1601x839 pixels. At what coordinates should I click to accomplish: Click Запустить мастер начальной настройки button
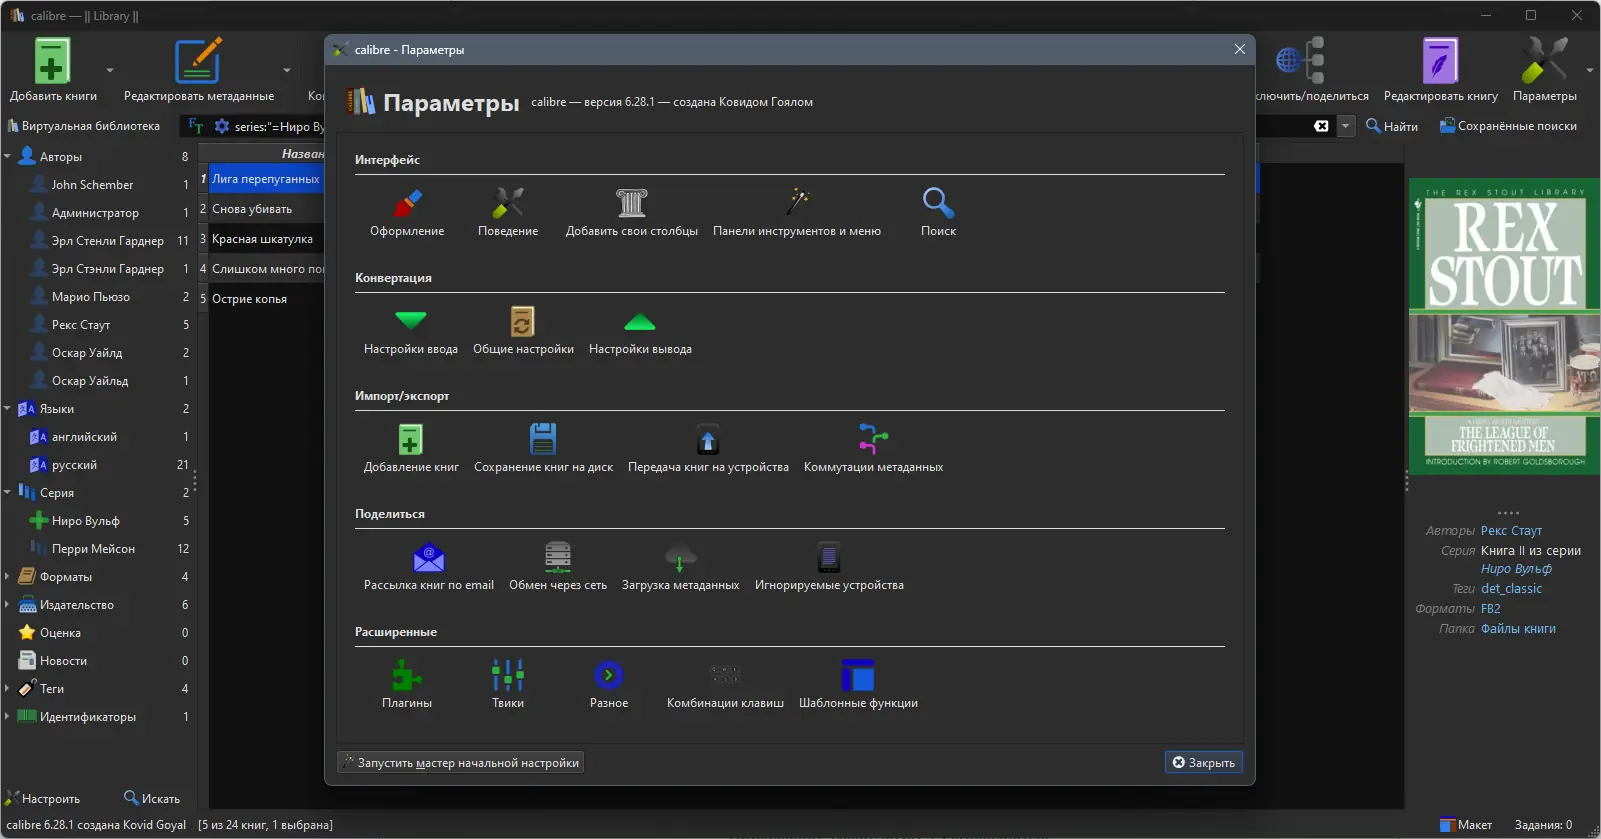(461, 762)
